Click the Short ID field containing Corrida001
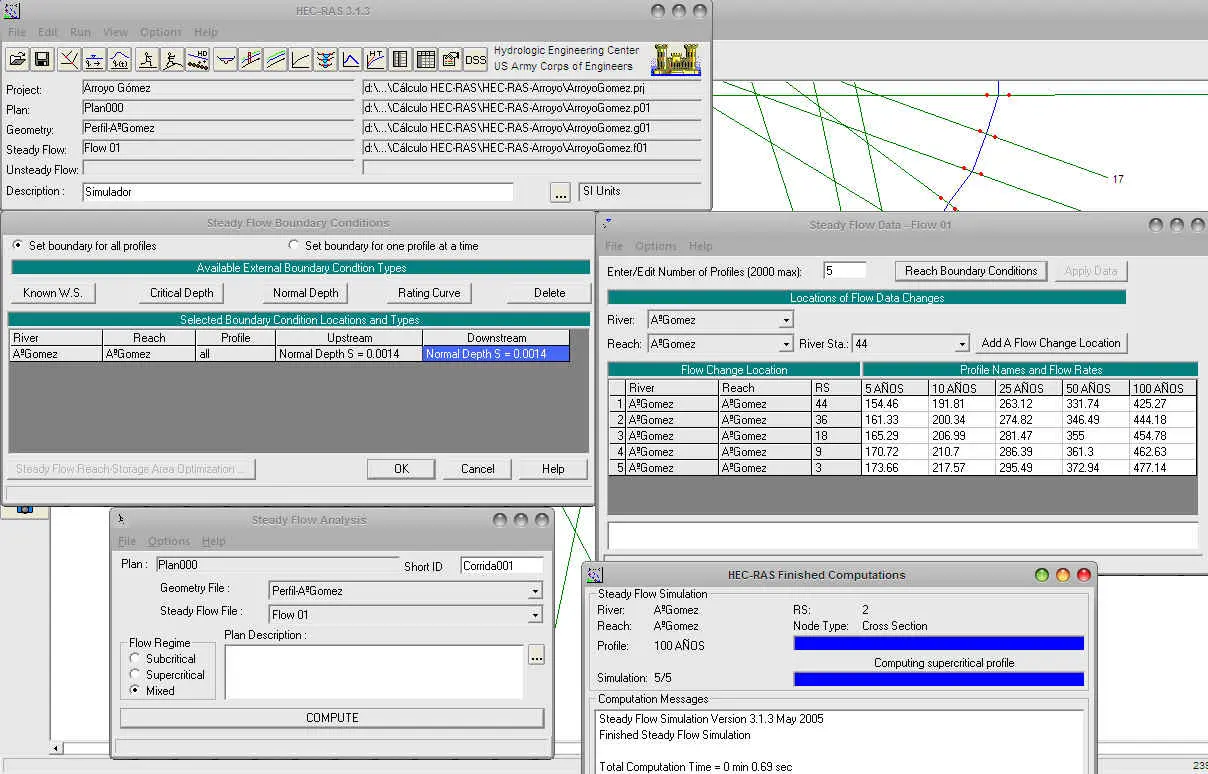1208x774 pixels. (502, 565)
